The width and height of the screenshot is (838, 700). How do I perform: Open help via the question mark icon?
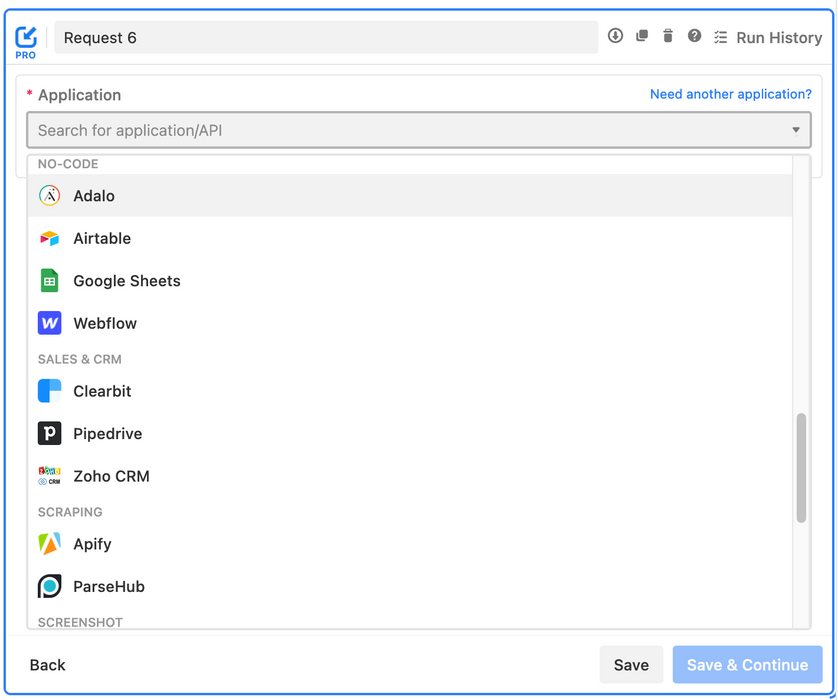pyautogui.click(x=694, y=36)
